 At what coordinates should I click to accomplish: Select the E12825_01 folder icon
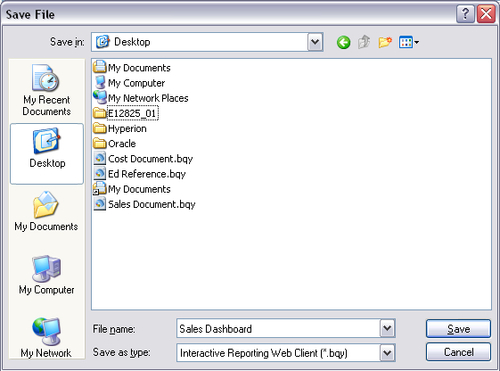100,113
